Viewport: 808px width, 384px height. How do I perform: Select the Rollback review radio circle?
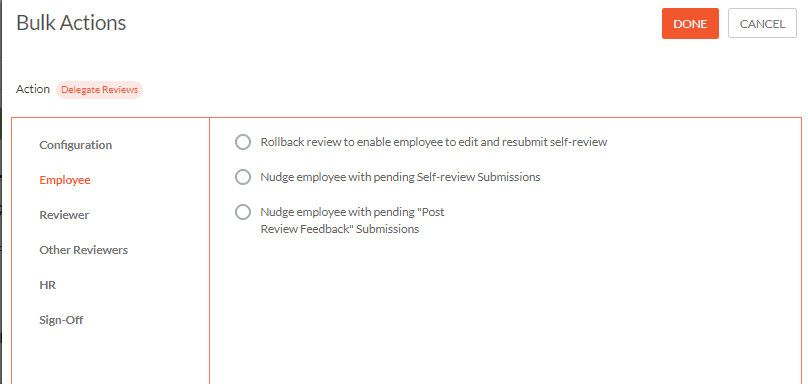pos(243,142)
